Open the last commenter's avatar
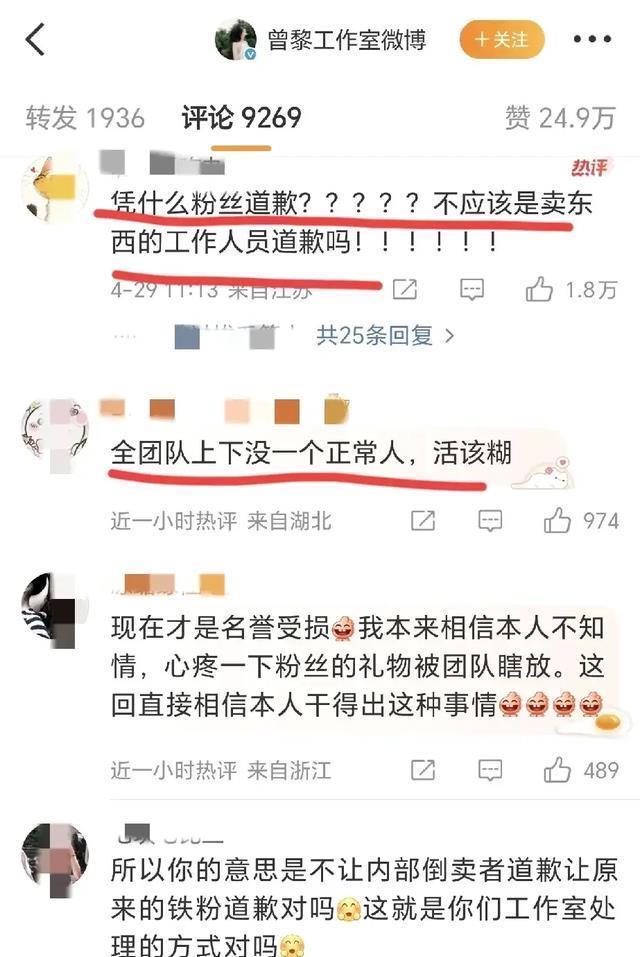Viewport: 640px width, 957px height. 55,857
